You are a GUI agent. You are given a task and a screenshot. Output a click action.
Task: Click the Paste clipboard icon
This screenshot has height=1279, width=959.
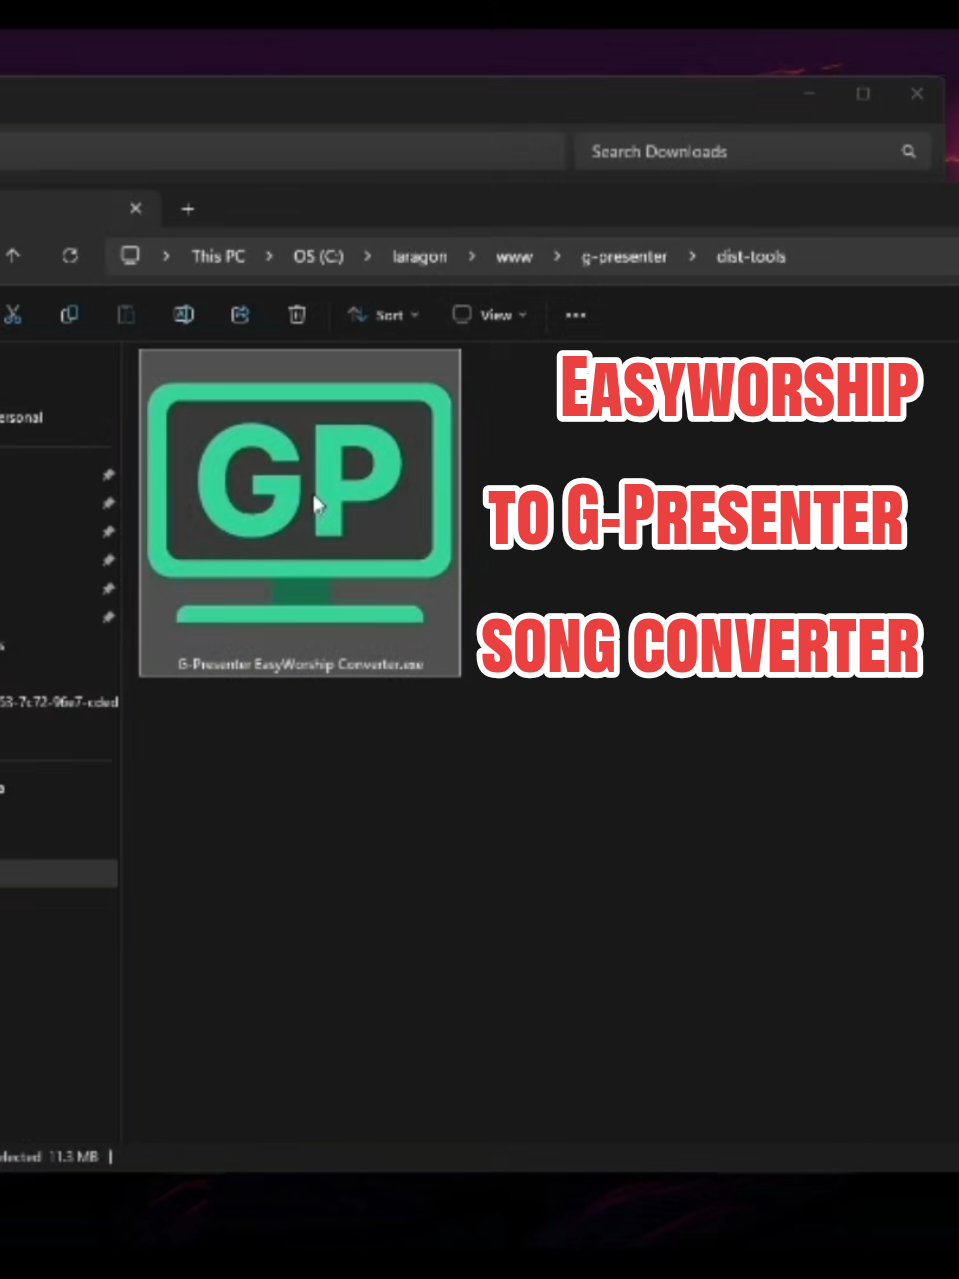coord(126,315)
